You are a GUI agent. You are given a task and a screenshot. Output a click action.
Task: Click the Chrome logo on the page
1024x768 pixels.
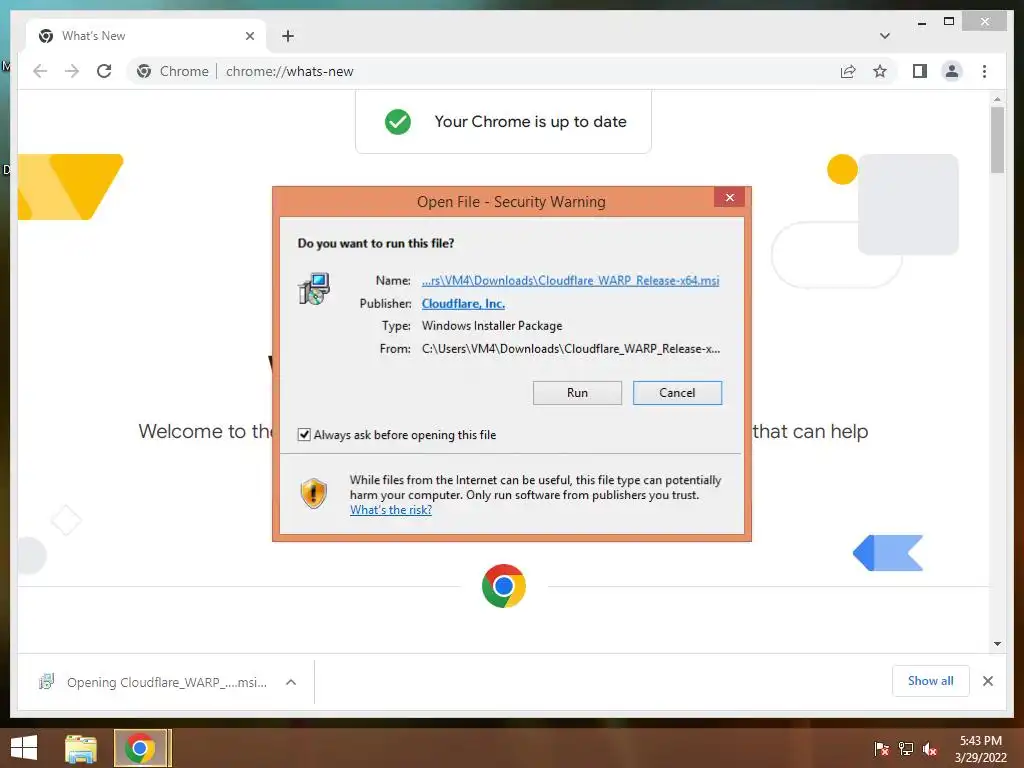(x=504, y=586)
